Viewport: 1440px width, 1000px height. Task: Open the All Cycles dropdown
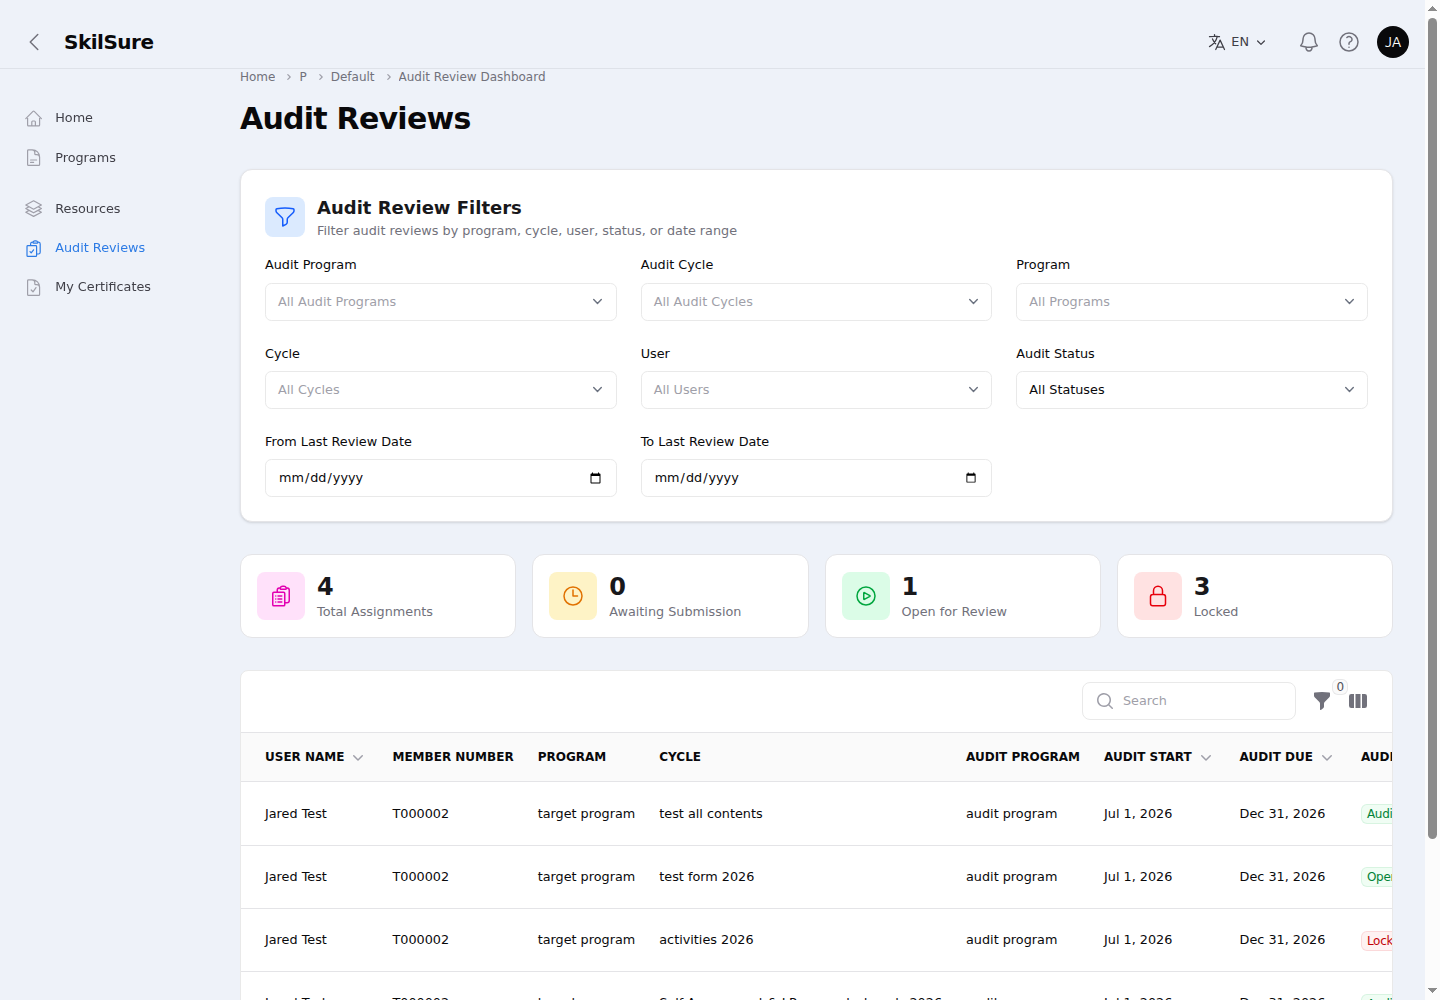441,390
